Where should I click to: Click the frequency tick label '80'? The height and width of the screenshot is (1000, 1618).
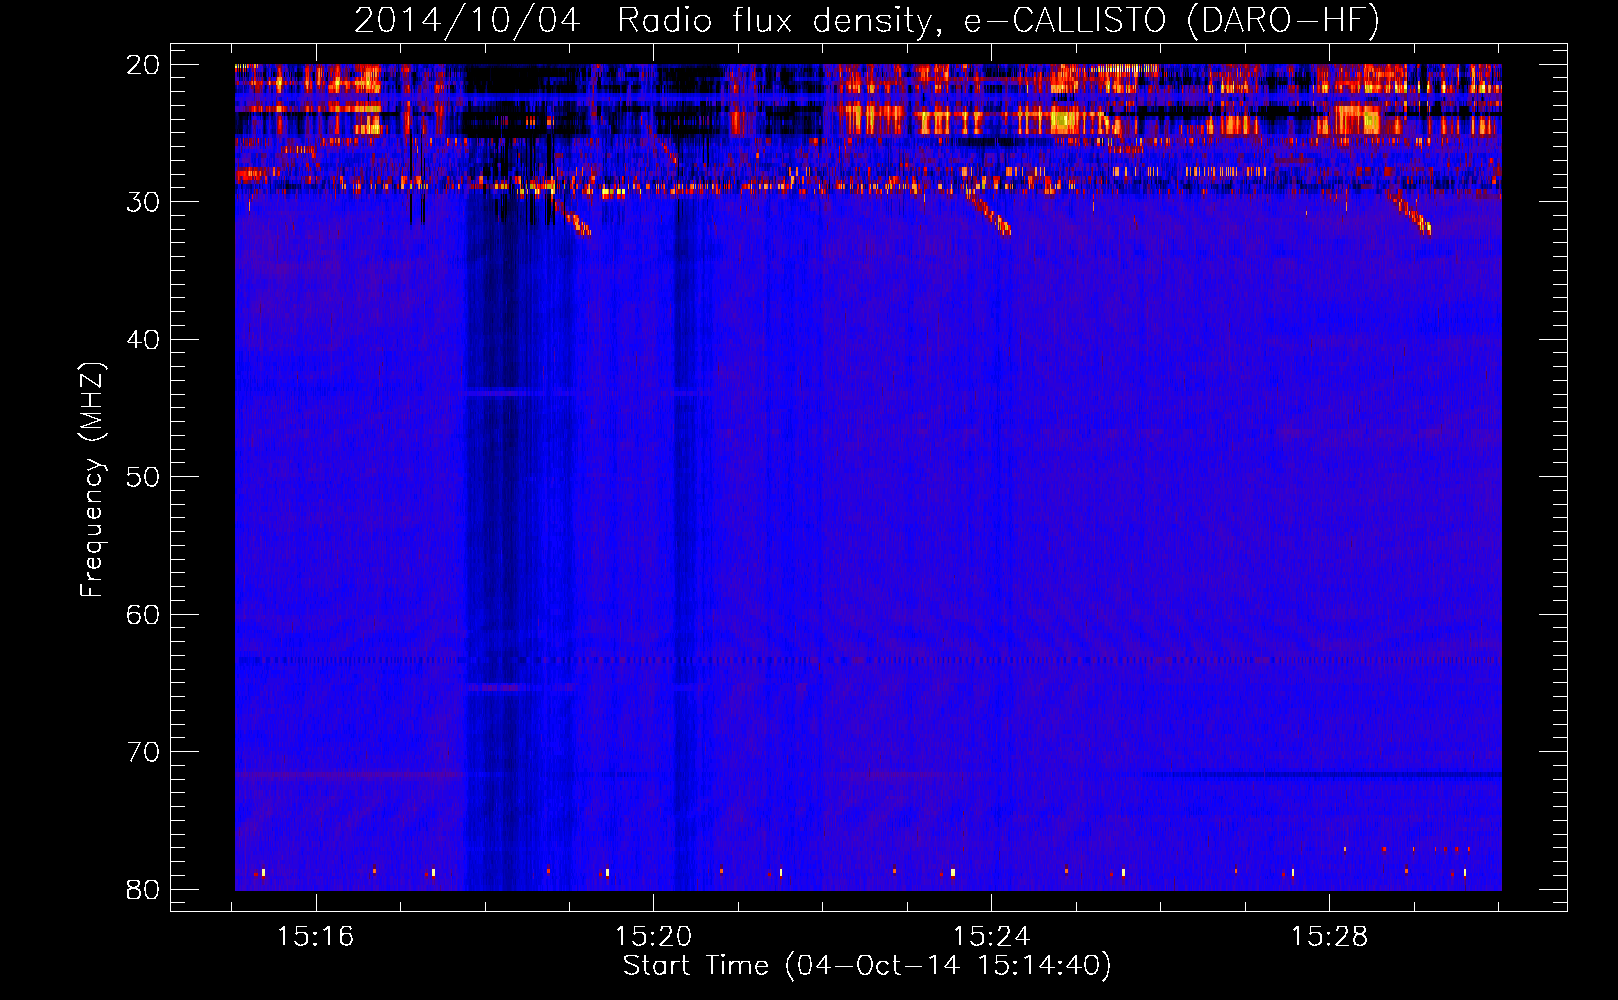[143, 890]
